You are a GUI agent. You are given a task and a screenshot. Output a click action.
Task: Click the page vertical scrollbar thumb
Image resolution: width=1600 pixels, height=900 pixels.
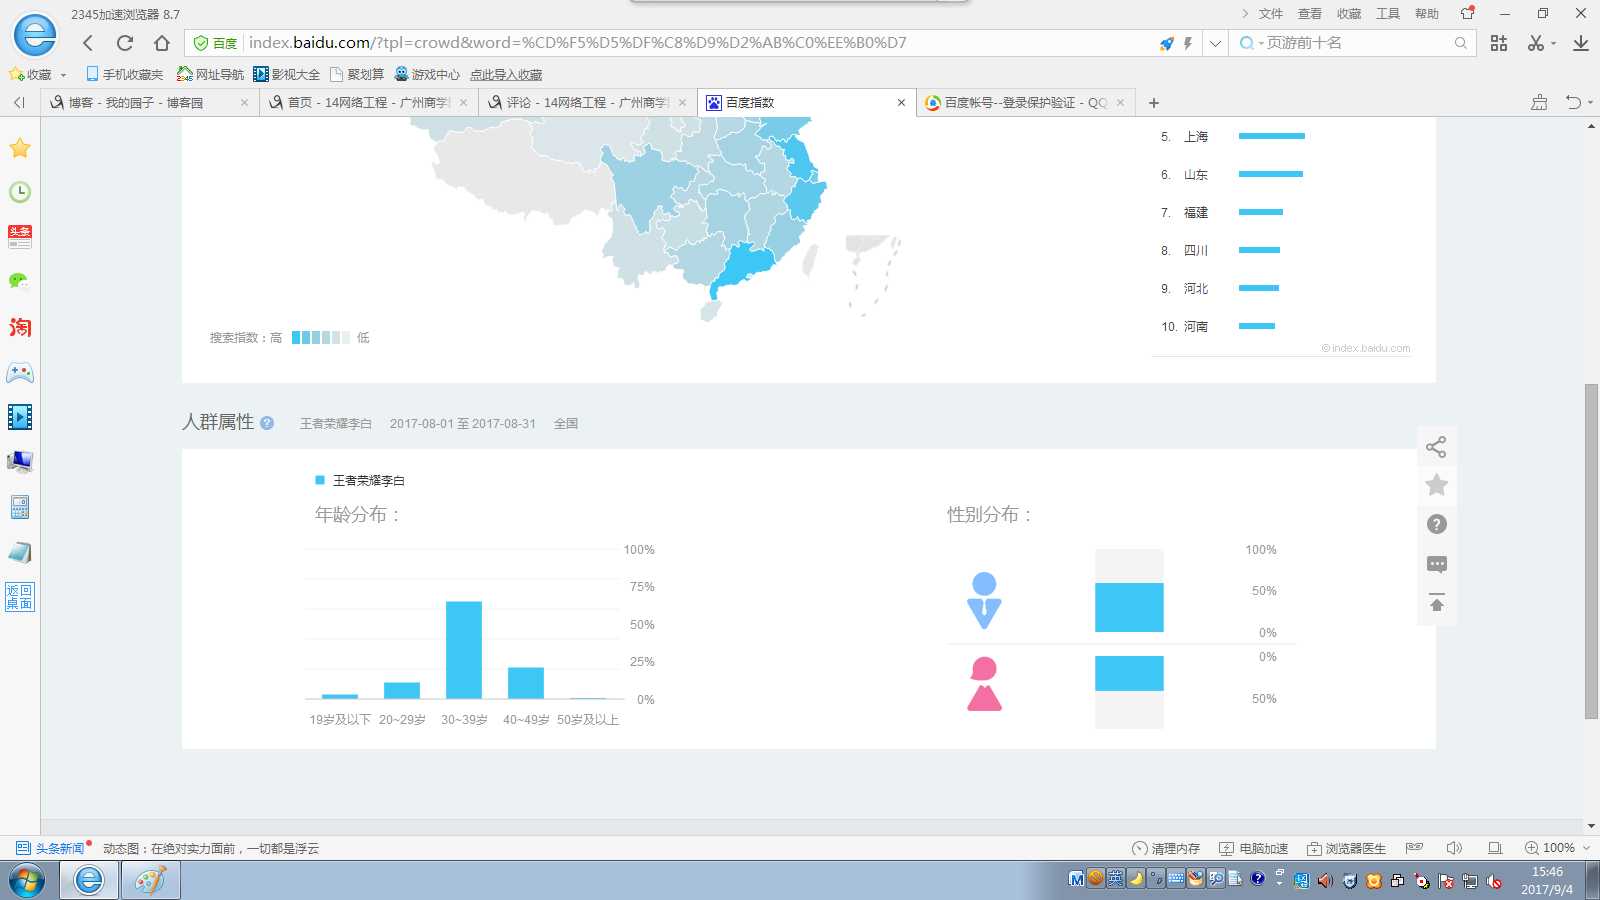[x=1591, y=551]
